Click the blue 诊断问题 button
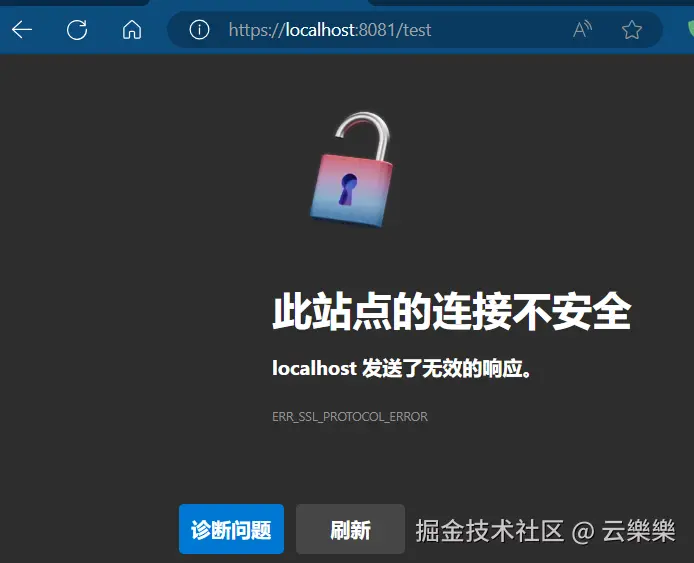This screenshot has width=694, height=563. pyautogui.click(x=231, y=529)
